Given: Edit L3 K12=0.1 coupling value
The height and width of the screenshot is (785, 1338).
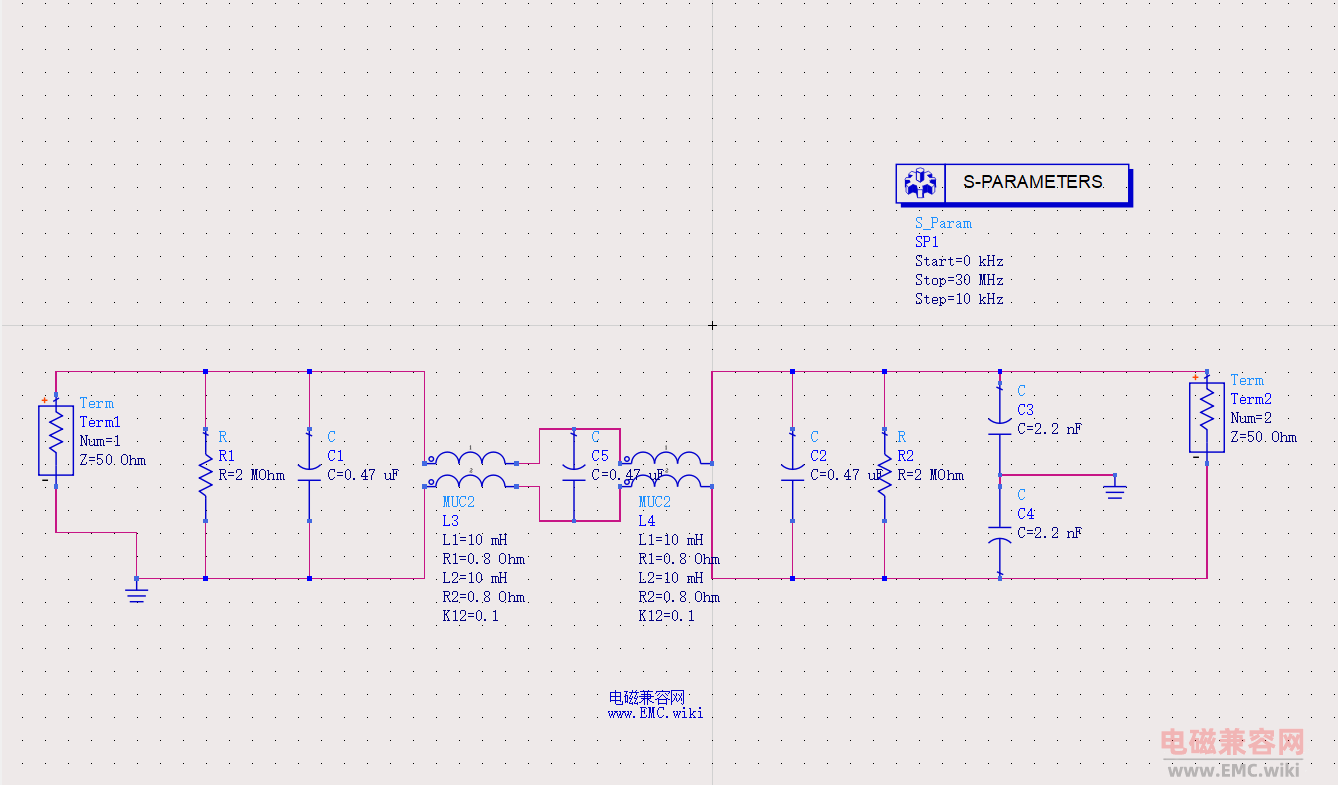Looking at the screenshot, I should click(x=470, y=616).
